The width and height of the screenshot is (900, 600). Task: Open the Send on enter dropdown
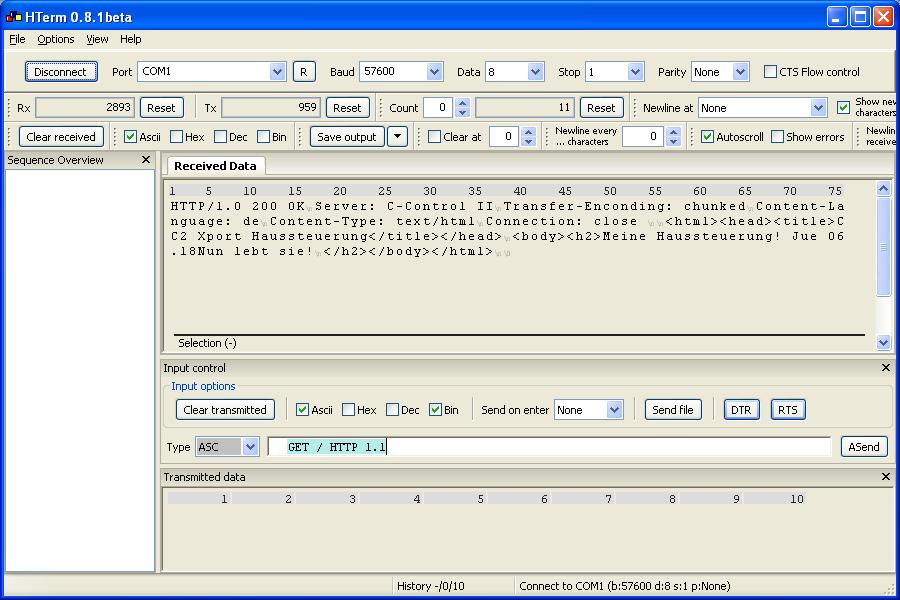pyautogui.click(x=614, y=410)
